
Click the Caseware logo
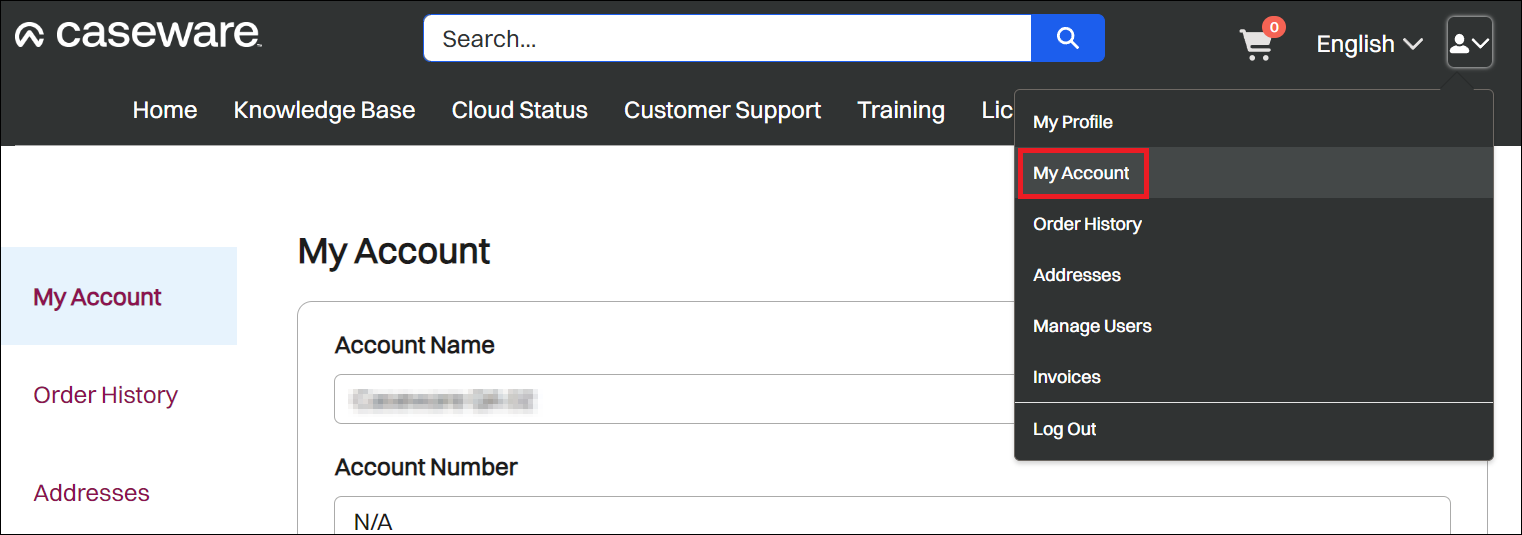[x=138, y=35]
